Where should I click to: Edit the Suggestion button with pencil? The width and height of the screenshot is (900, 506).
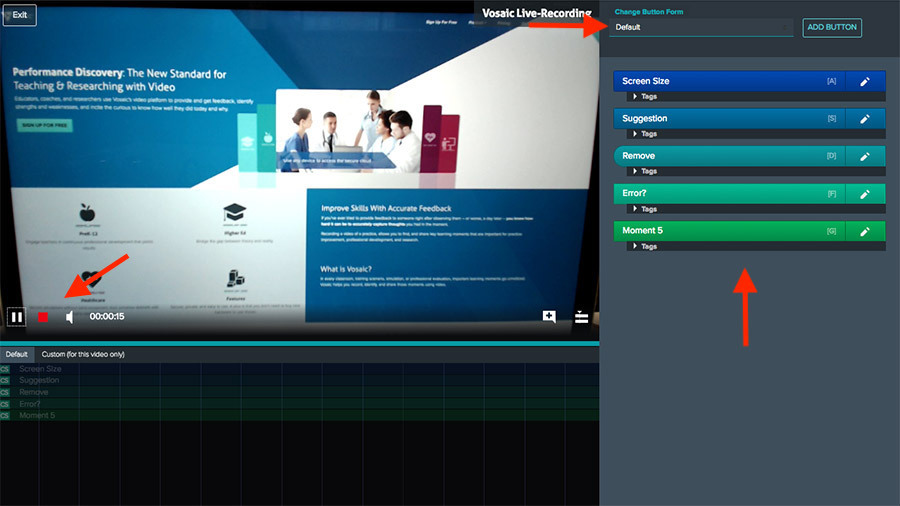[865, 119]
